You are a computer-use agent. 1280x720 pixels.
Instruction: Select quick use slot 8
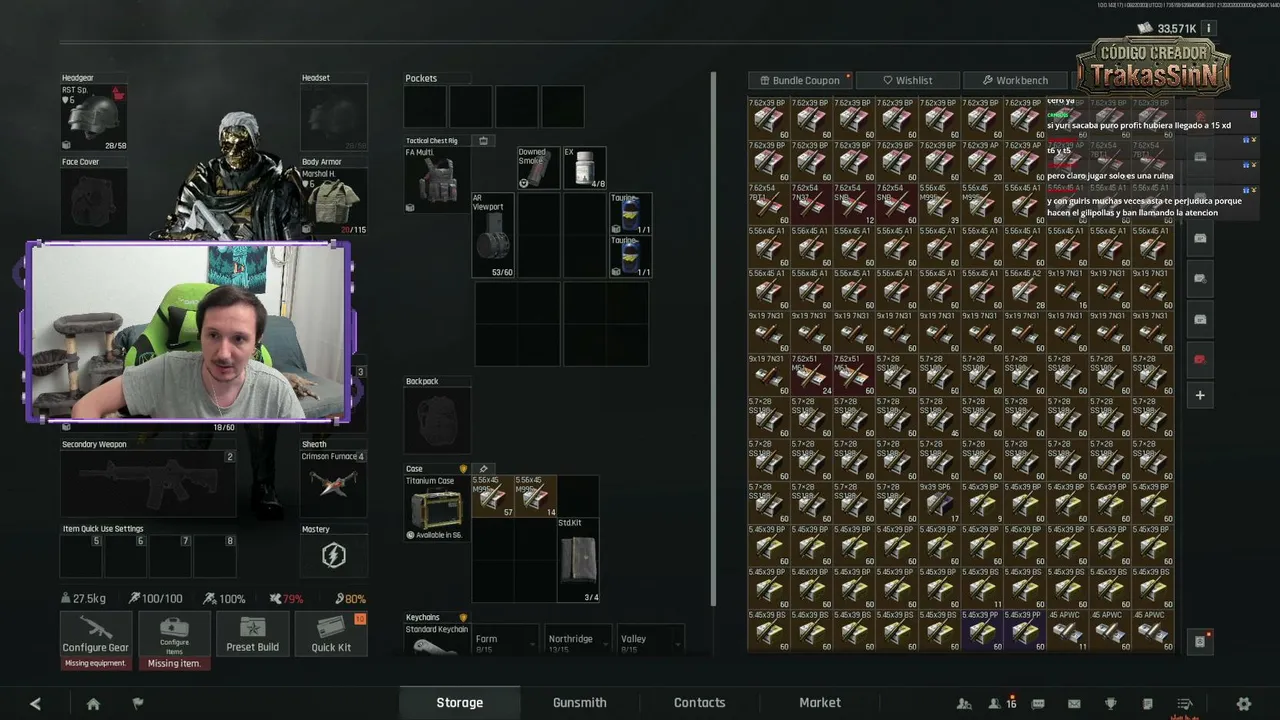215,555
